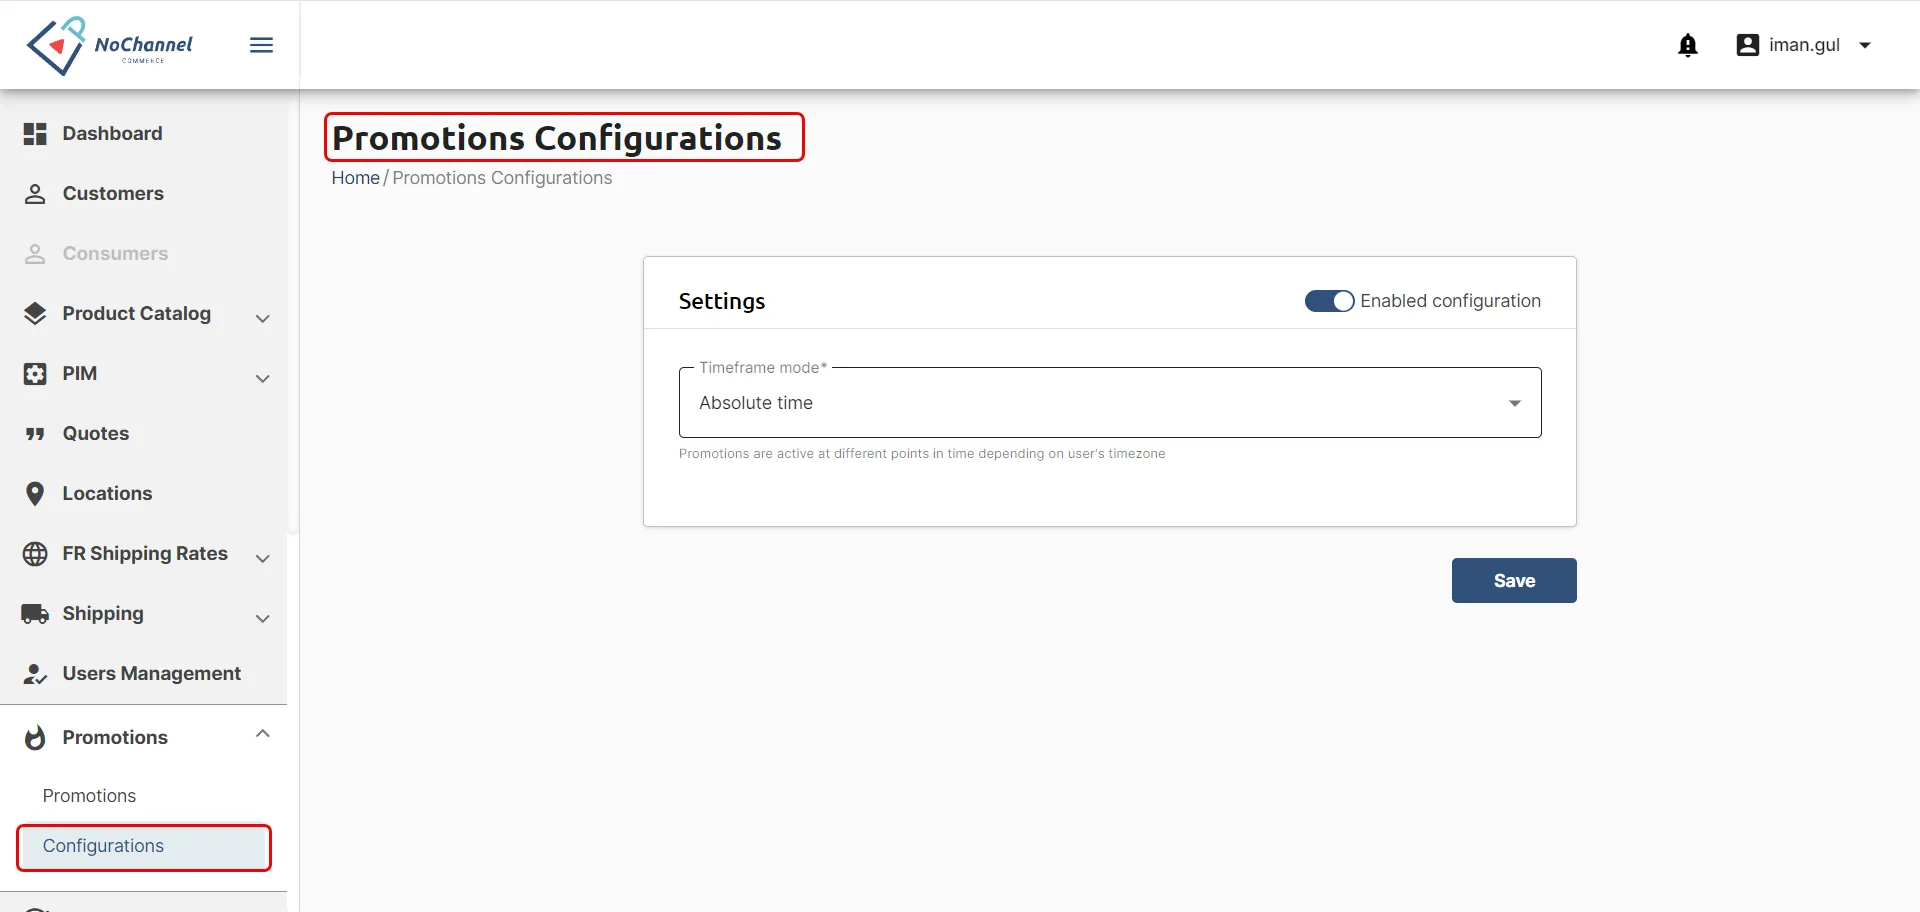The height and width of the screenshot is (912, 1920).
Task: Open the iman.gul account dropdown arrow
Action: (x=1865, y=45)
